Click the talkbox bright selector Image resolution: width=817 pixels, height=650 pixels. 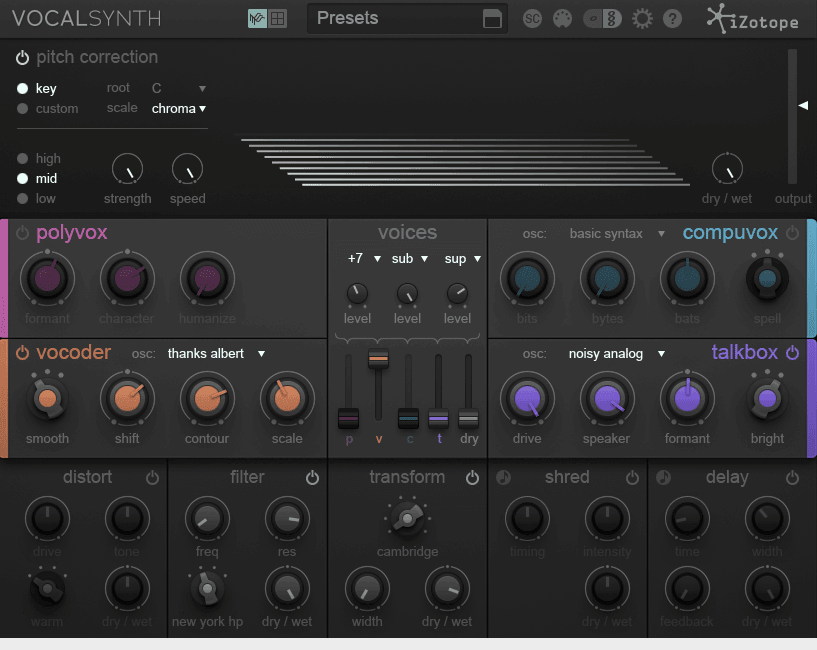click(767, 398)
